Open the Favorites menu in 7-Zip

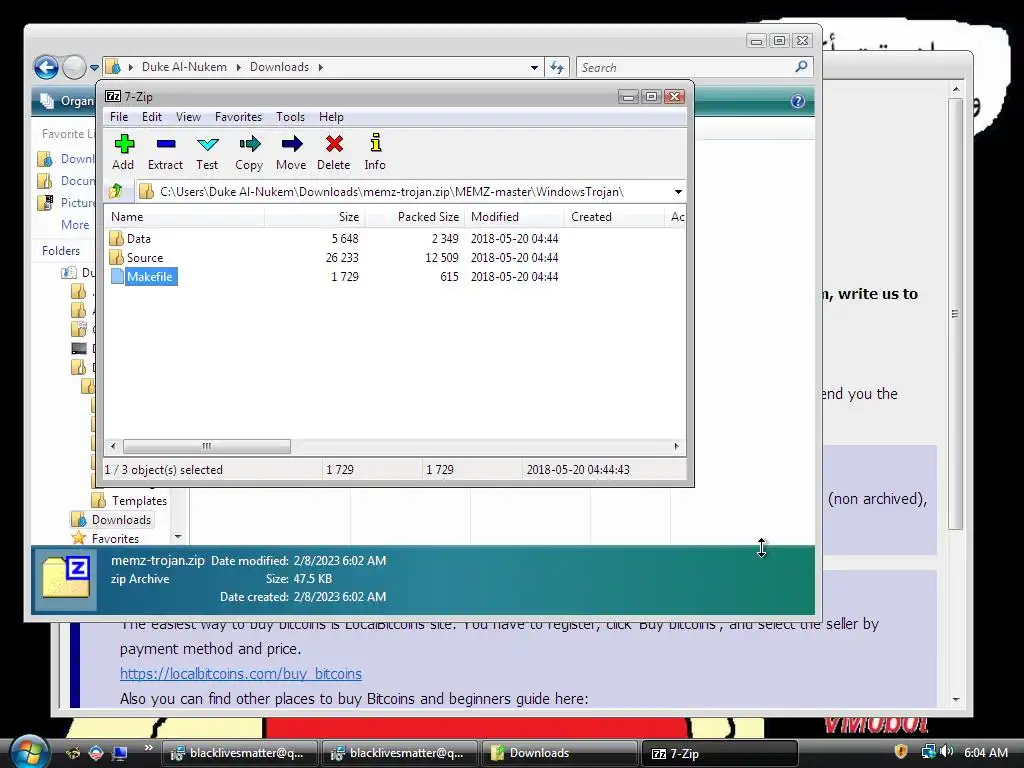(238, 117)
